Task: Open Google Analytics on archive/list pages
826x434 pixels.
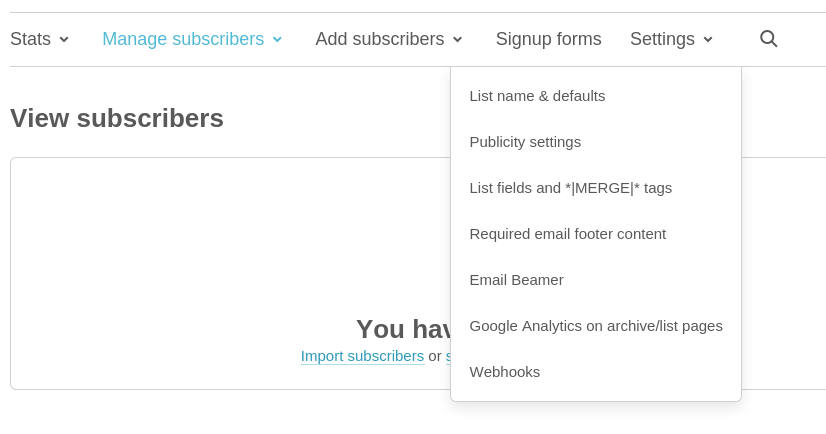Action: pyautogui.click(x=596, y=326)
